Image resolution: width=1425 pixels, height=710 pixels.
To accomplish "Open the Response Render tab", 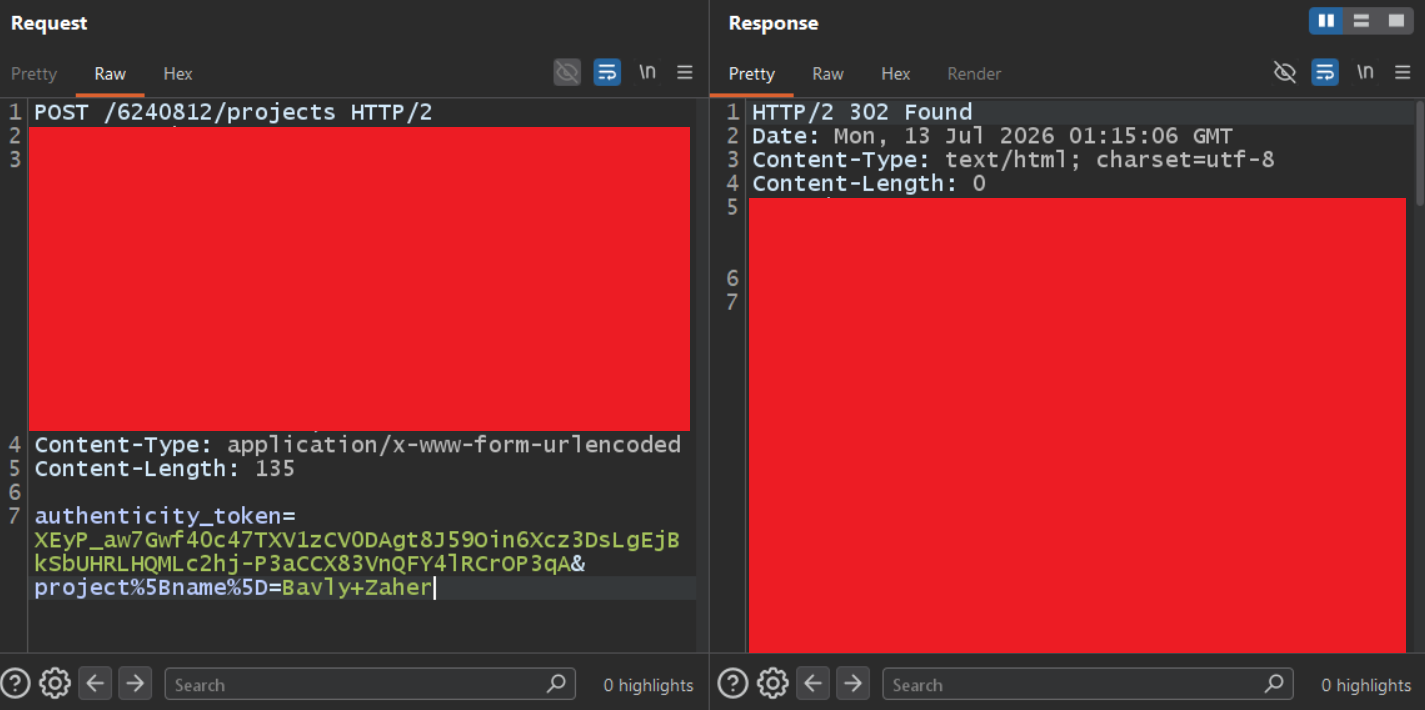I will 974,73.
